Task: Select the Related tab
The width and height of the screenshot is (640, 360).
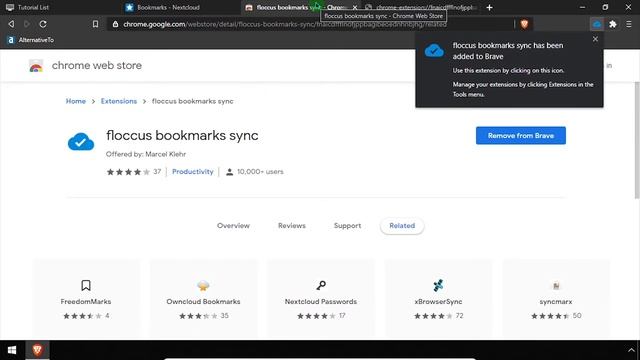Action: [402, 226]
